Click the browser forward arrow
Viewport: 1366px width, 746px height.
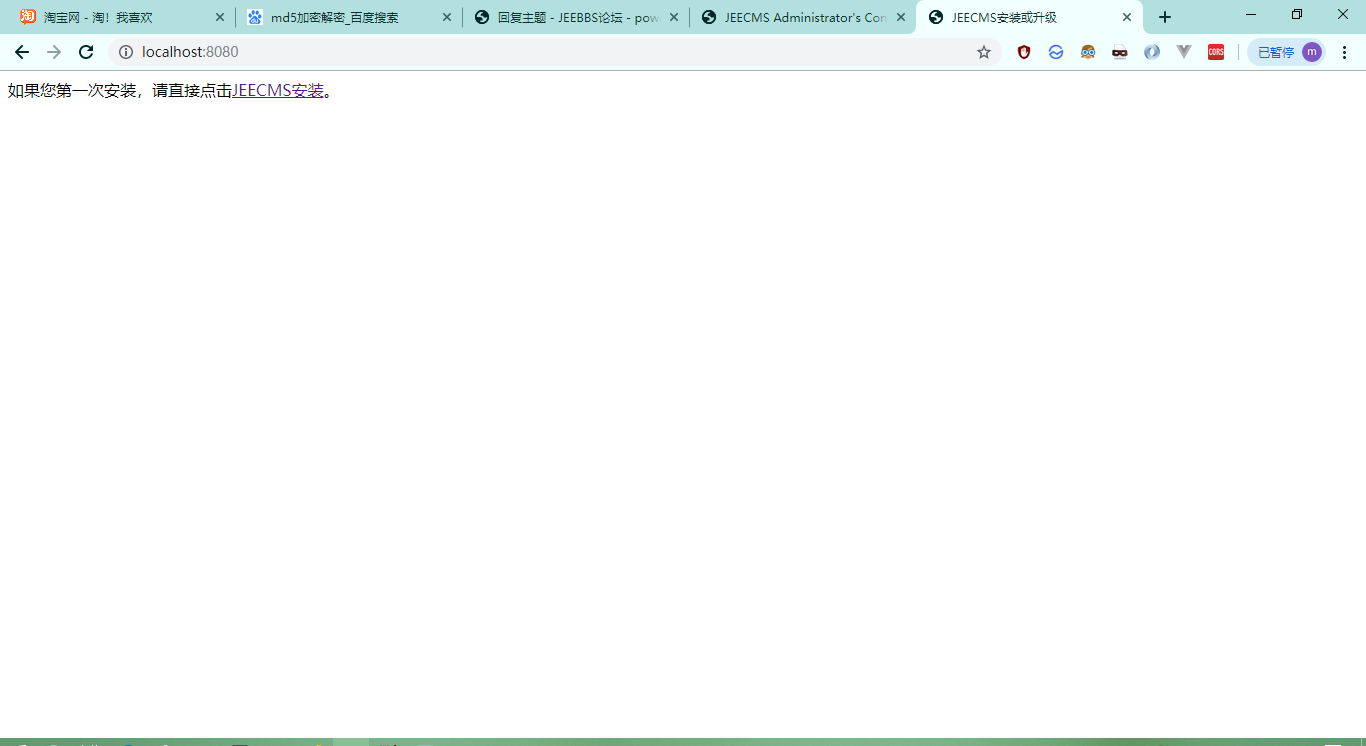pos(54,52)
